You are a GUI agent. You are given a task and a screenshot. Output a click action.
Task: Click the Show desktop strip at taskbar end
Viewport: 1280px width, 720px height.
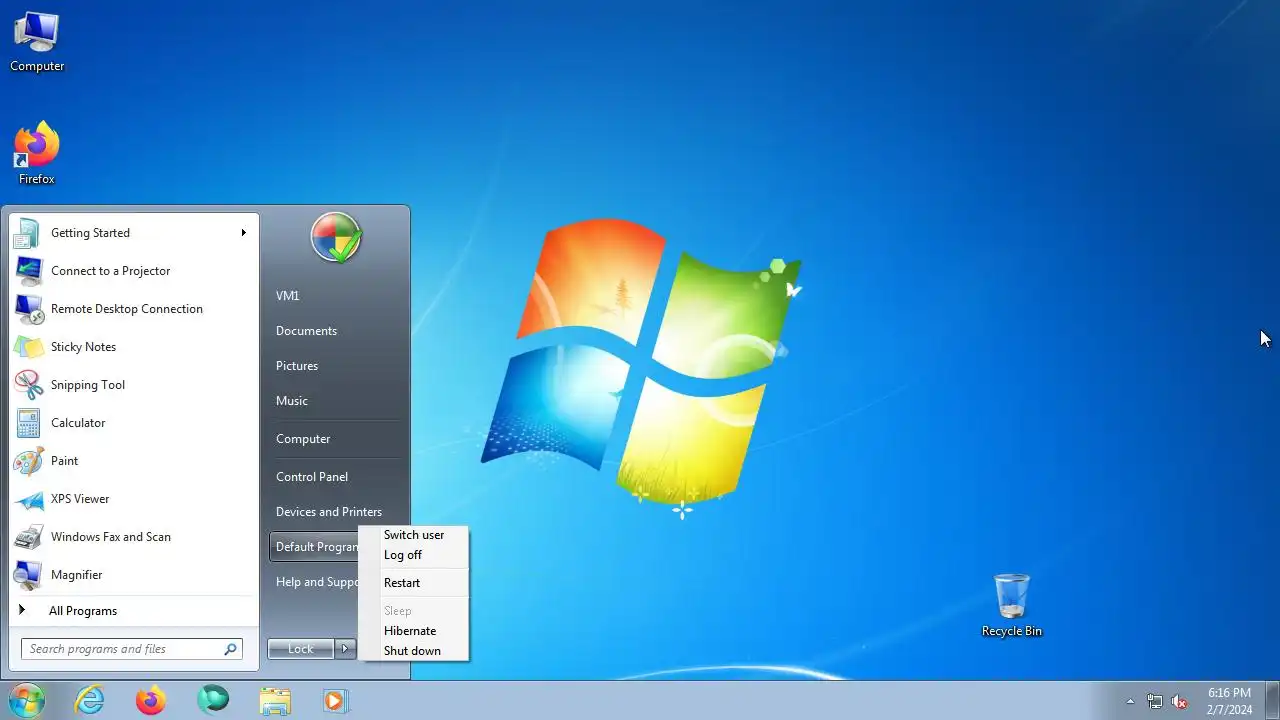click(x=1273, y=700)
